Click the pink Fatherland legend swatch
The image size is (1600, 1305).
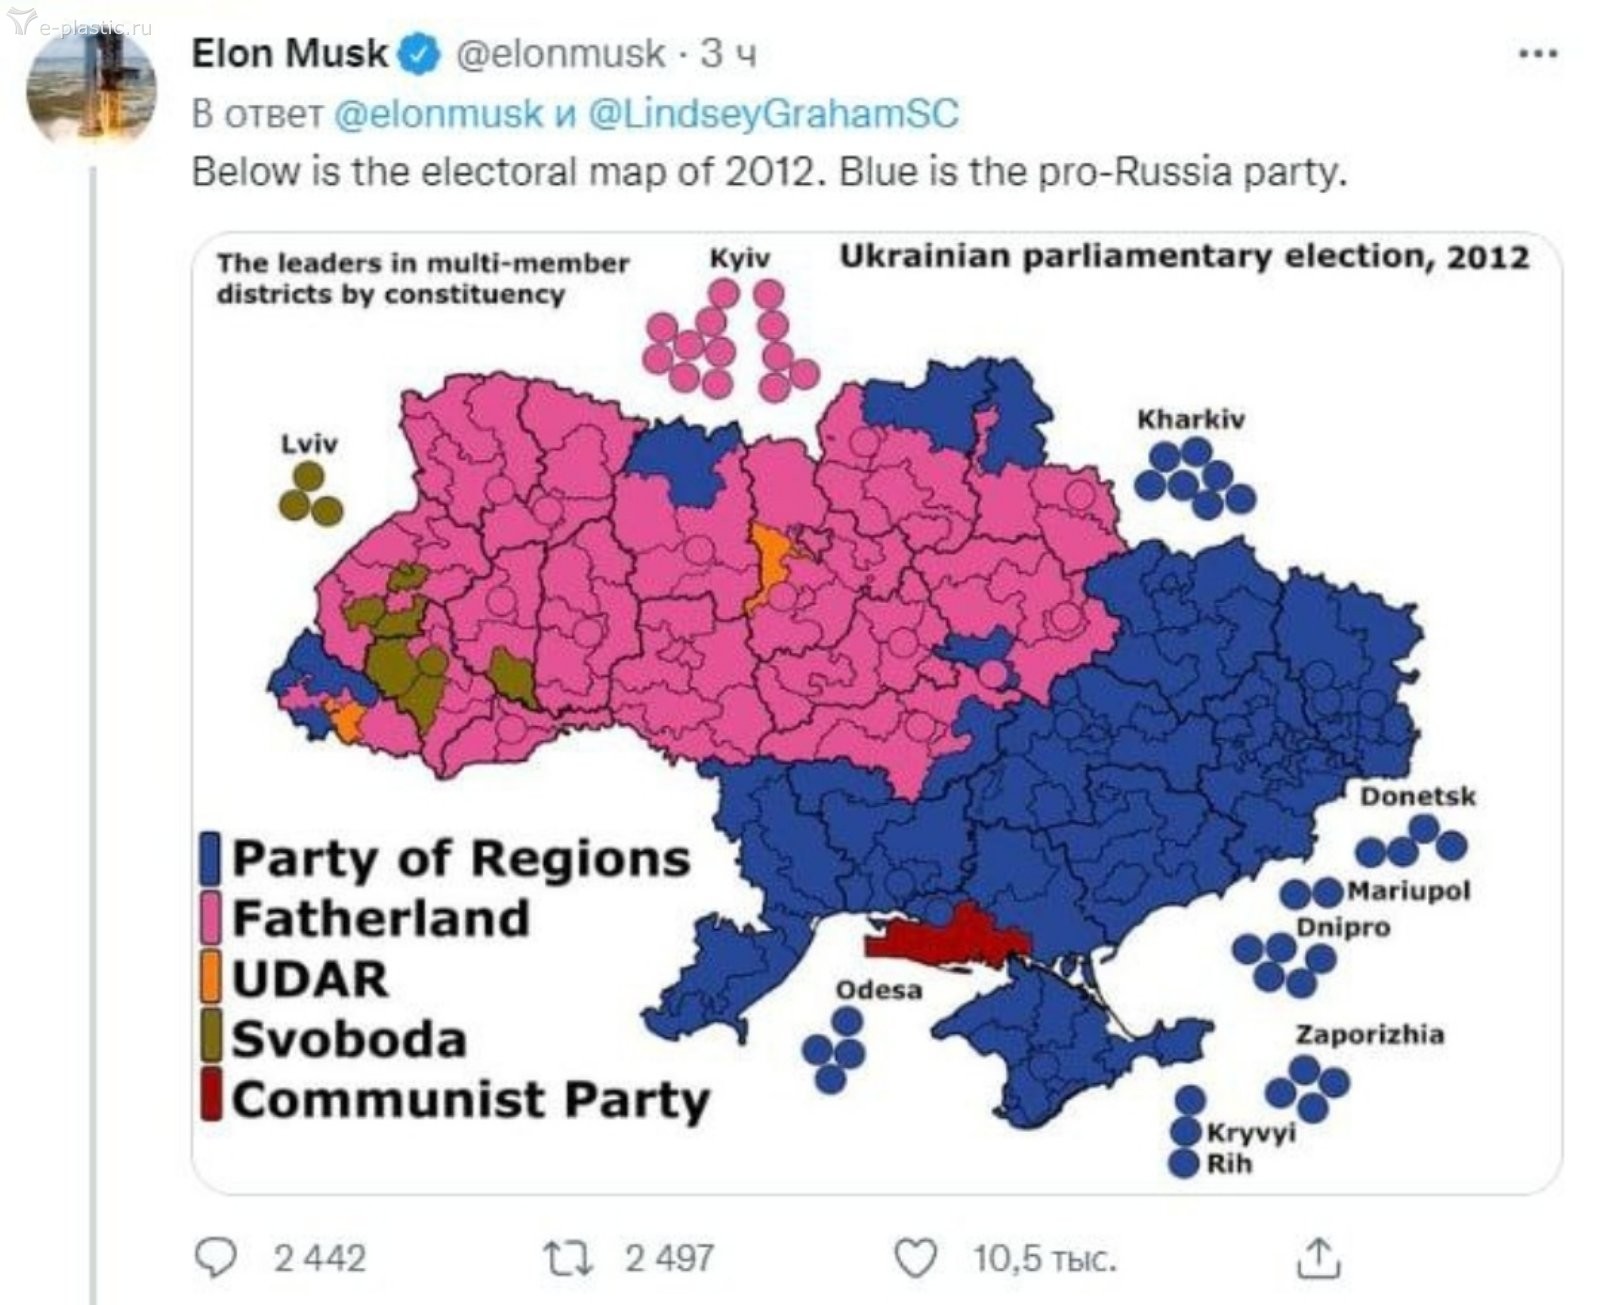[210, 919]
